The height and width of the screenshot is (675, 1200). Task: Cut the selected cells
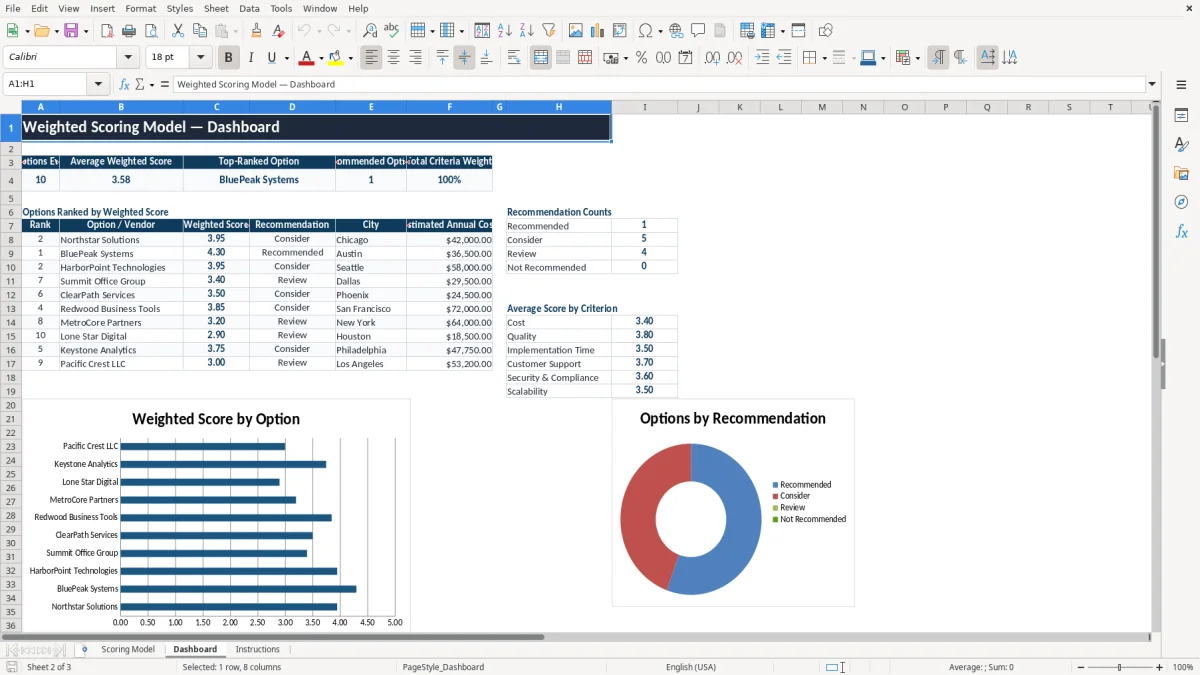178,31
